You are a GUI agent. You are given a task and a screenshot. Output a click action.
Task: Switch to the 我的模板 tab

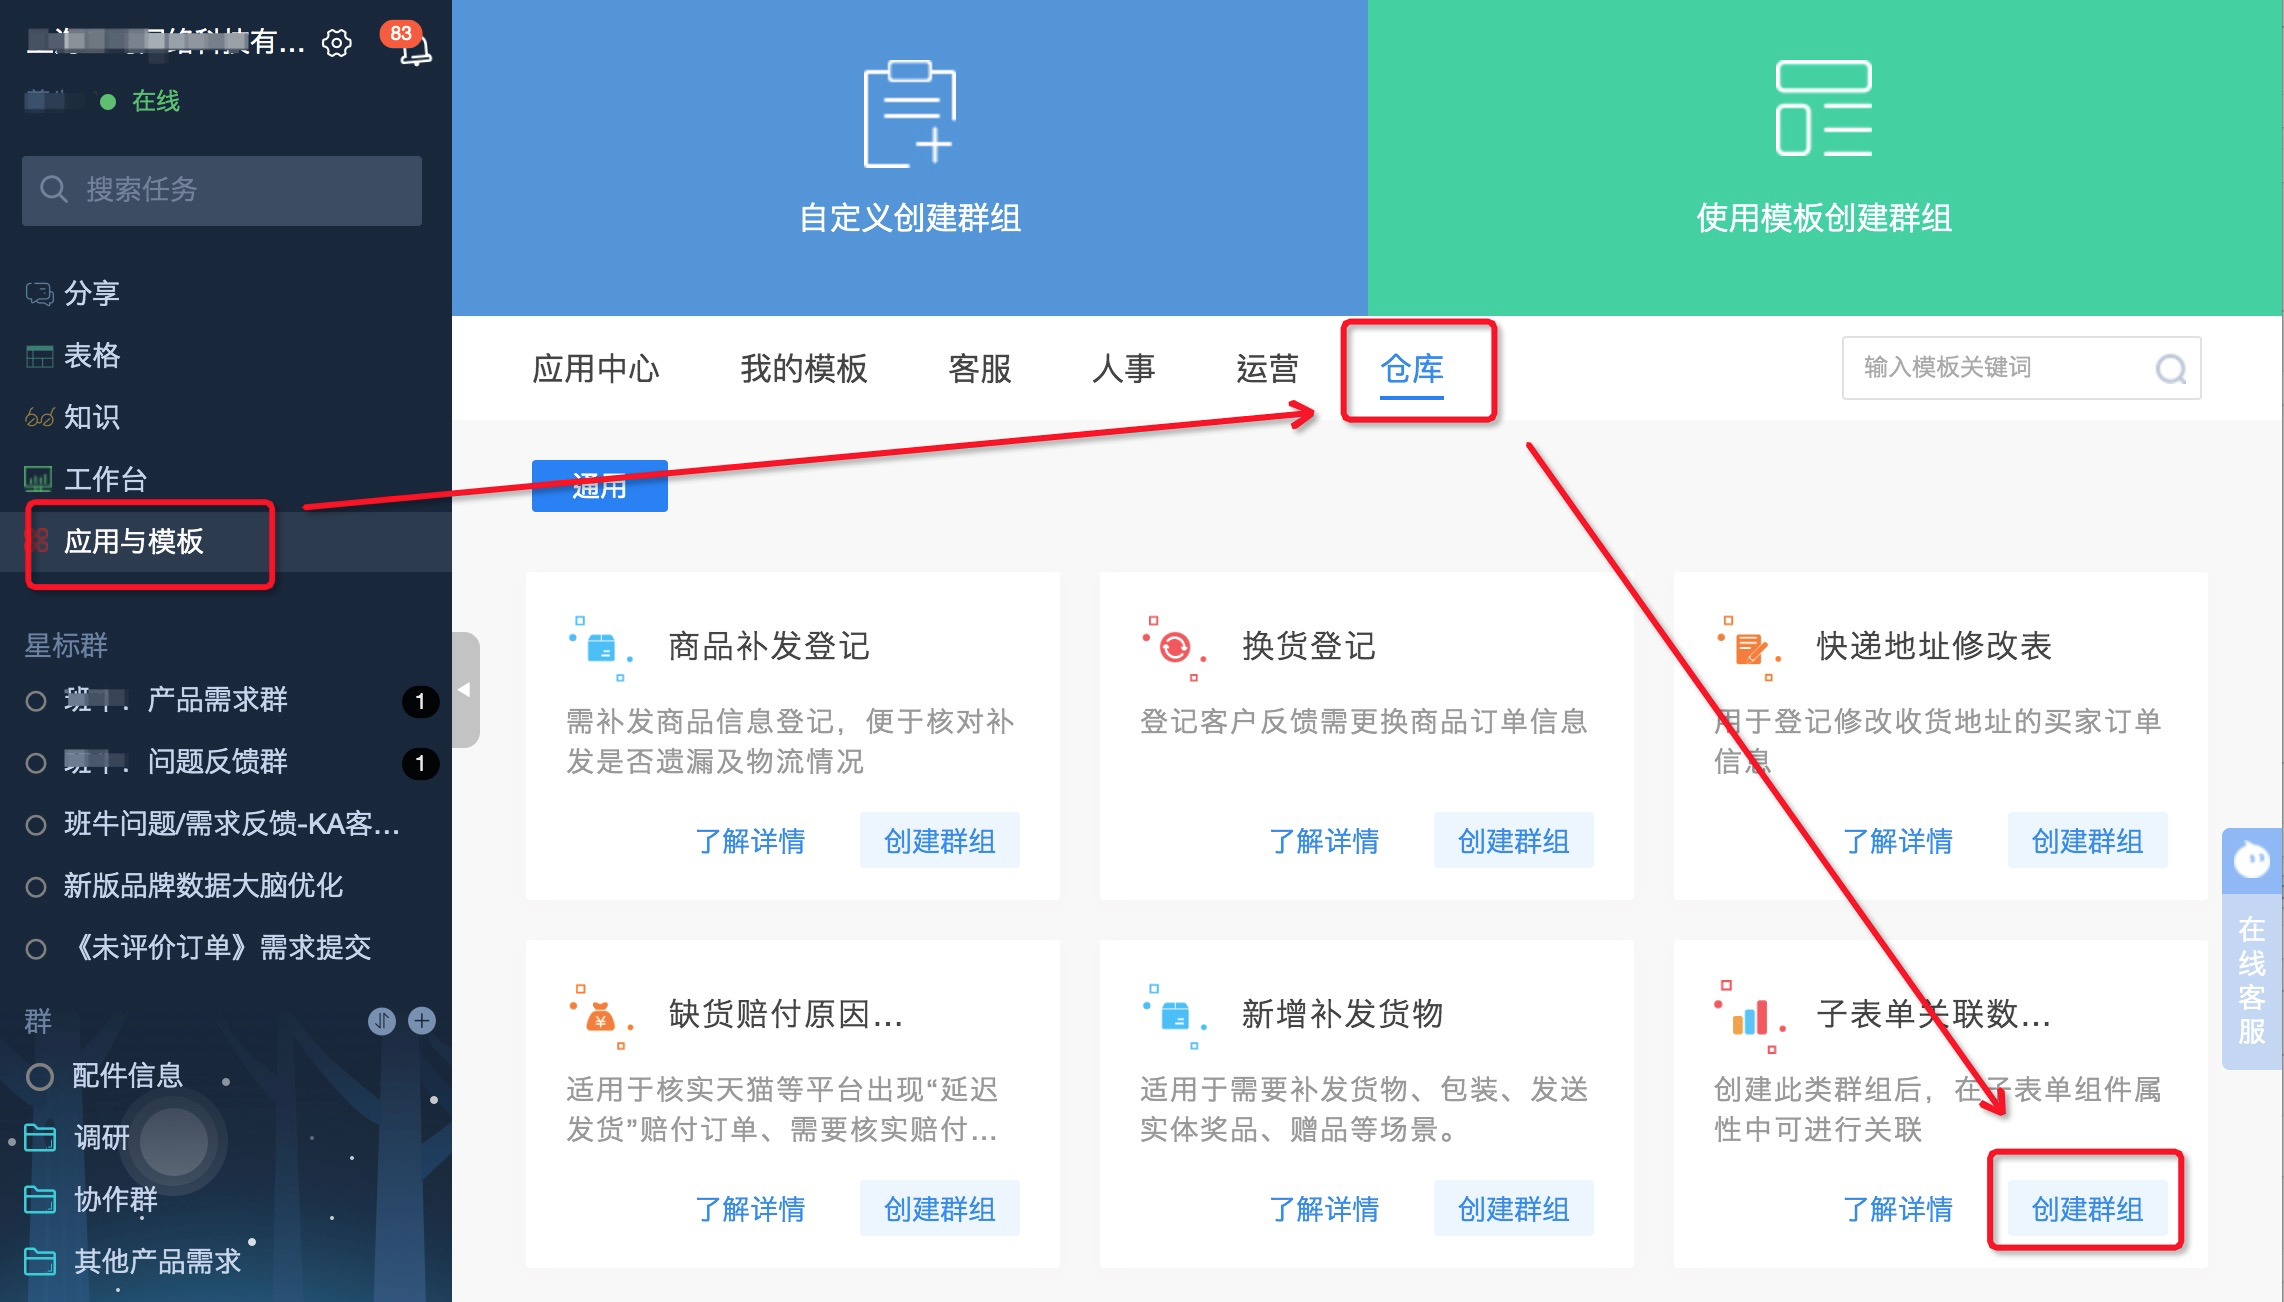pos(803,369)
